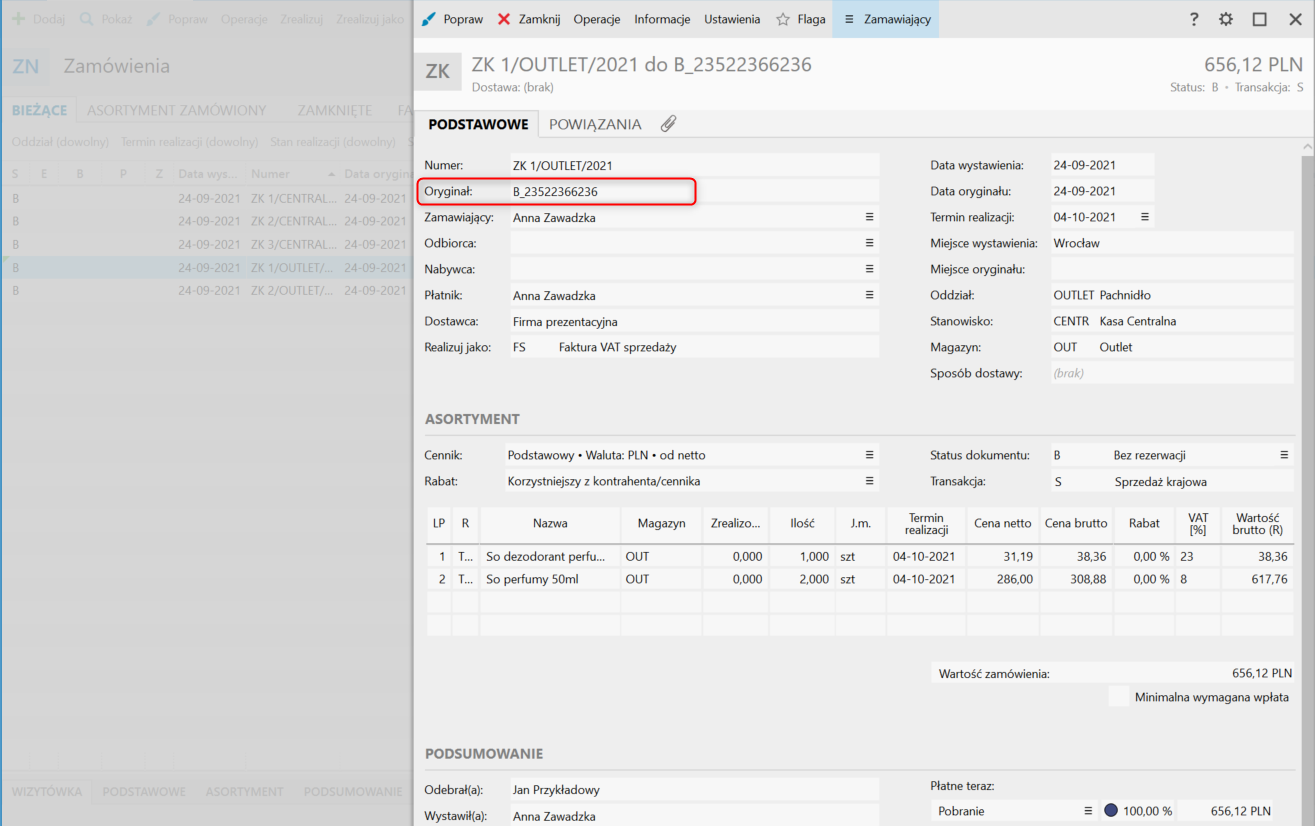Open ASORTYMENT ZAMÓWIONY tab in background window
Viewport: 1315px width, 826px height.
tap(177, 110)
